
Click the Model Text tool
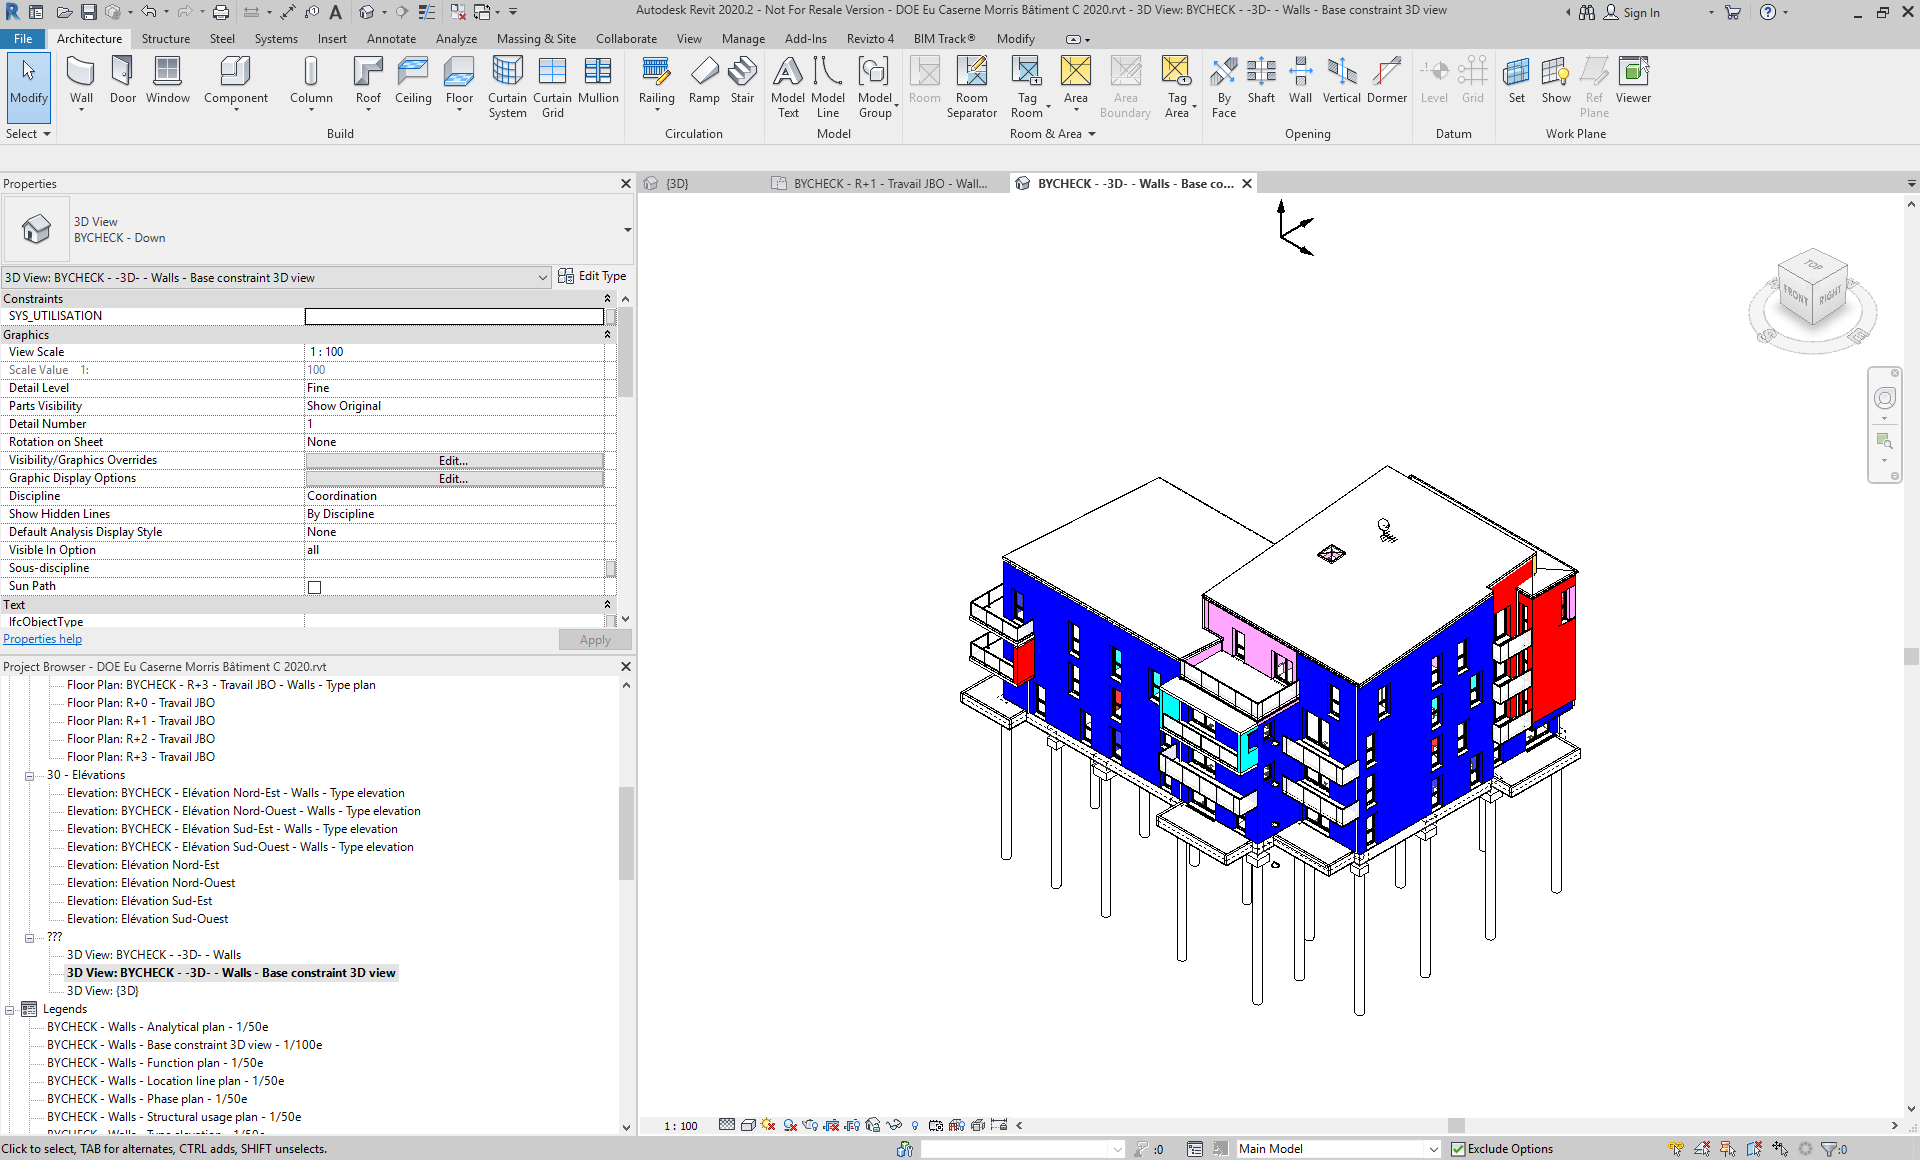[x=788, y=86]
